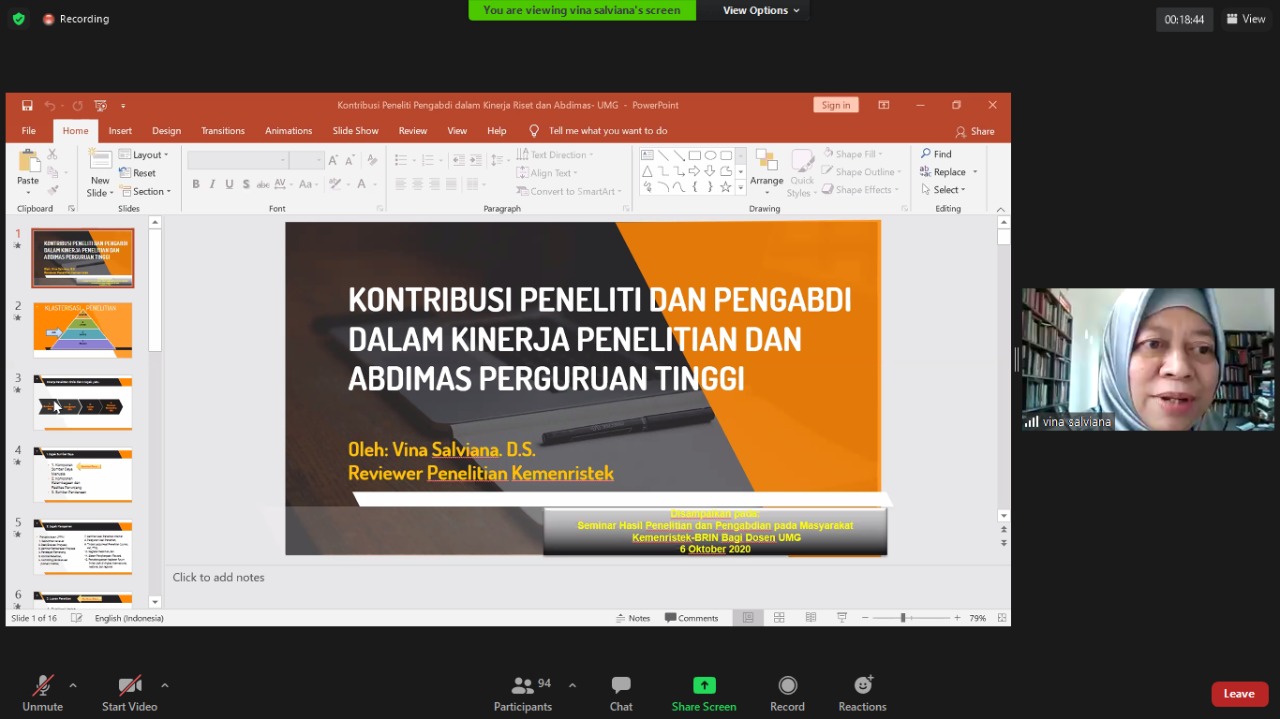Switch to Slide Sorter view
Viewport: 1280px width, 719px height.
coord(779,618)
